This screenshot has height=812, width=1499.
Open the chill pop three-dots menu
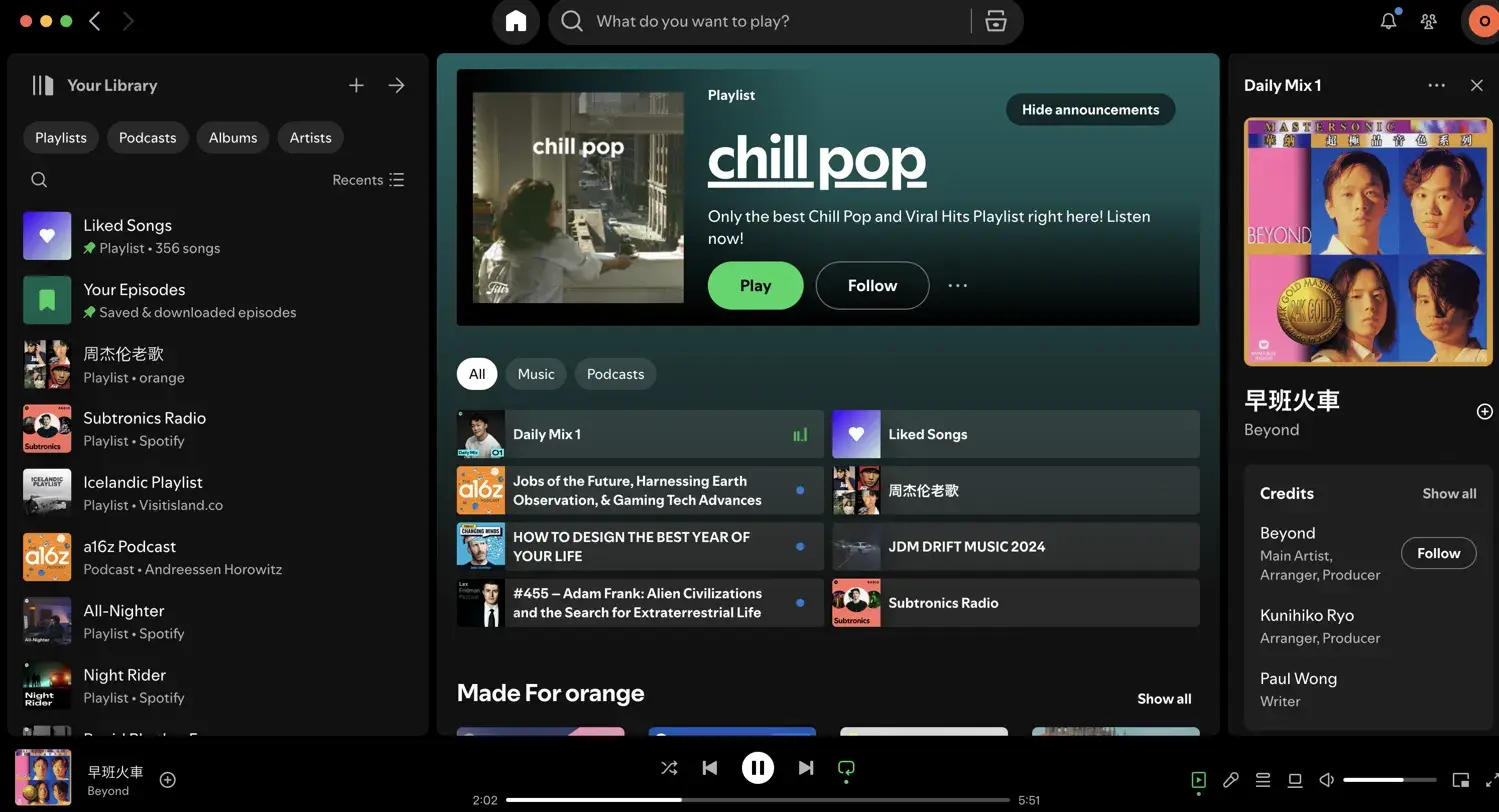[957, 286]
